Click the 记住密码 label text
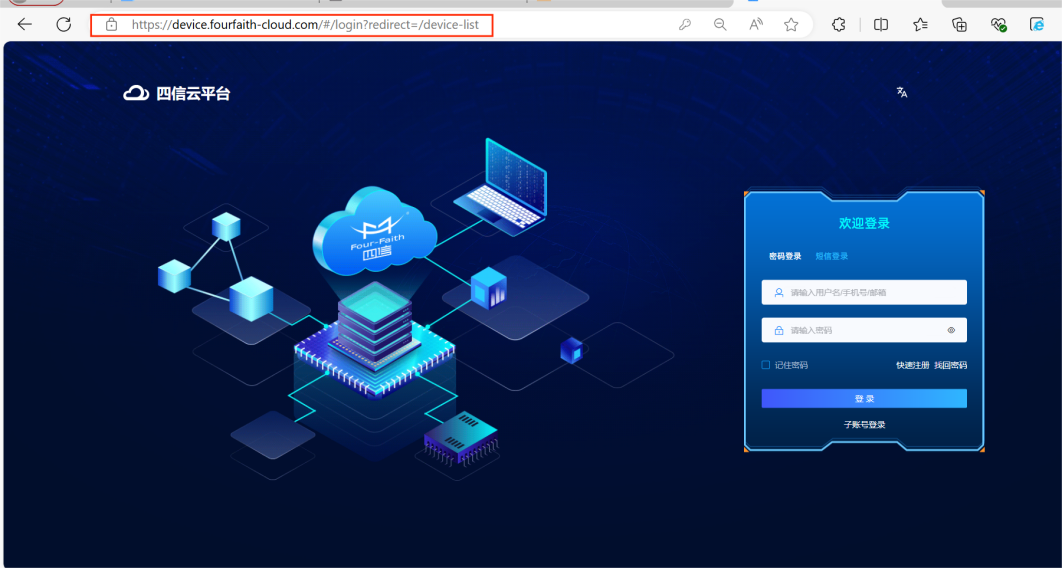 coord(791,365)
